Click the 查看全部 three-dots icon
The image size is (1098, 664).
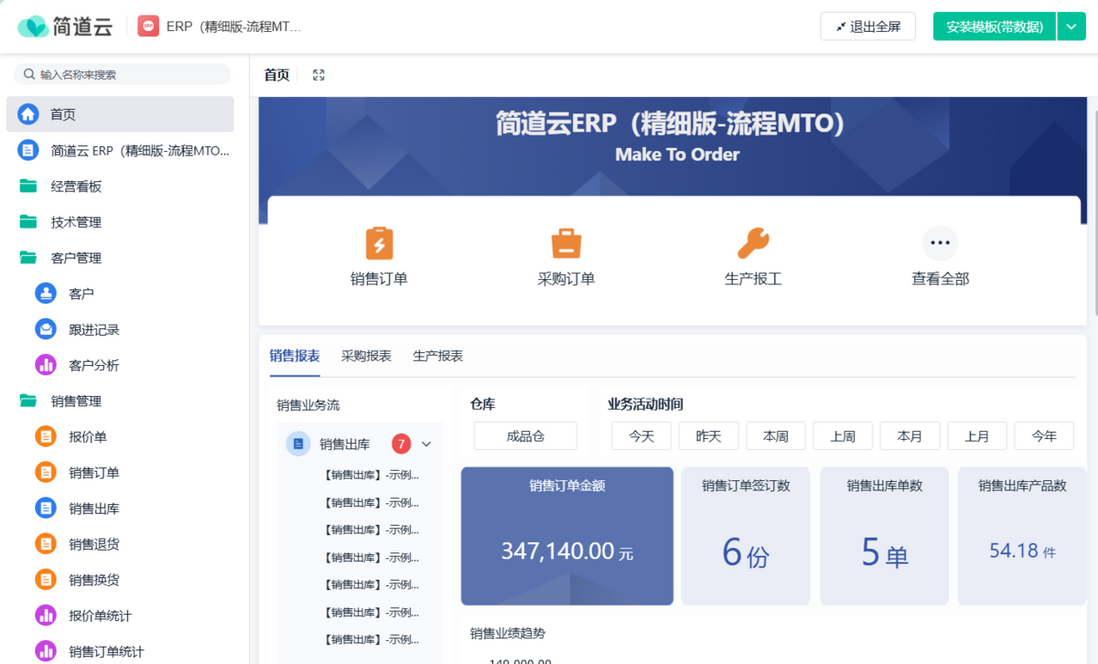940,243
